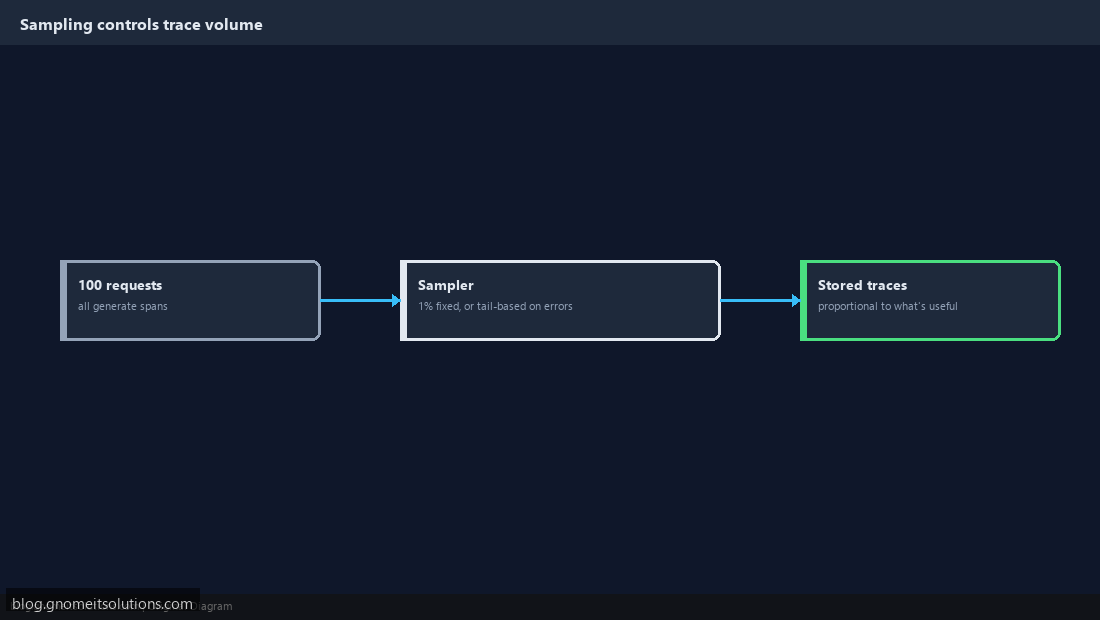Select the 'Sampler' node box
The image size is (1100, 620).
(560, 300)
